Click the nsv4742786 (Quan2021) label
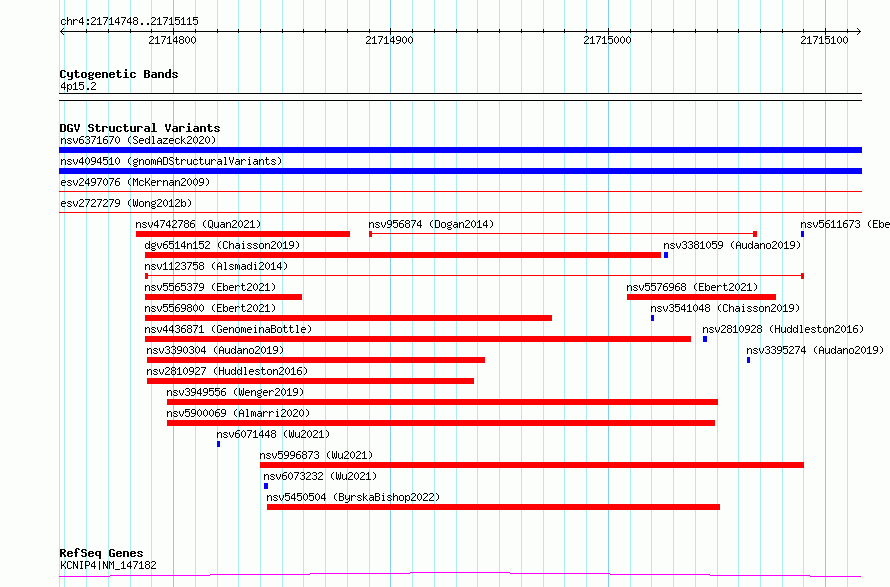Viewport: 890px width, 587px height. click(198, 224)
